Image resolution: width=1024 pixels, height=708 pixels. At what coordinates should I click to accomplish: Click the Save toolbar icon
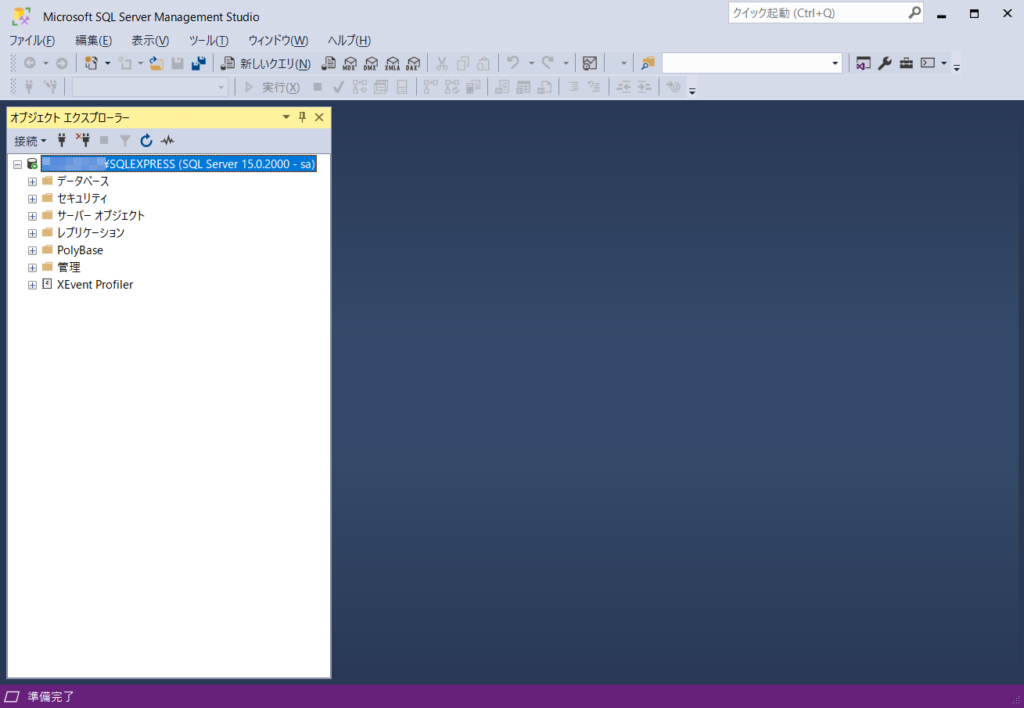point(176,62)
